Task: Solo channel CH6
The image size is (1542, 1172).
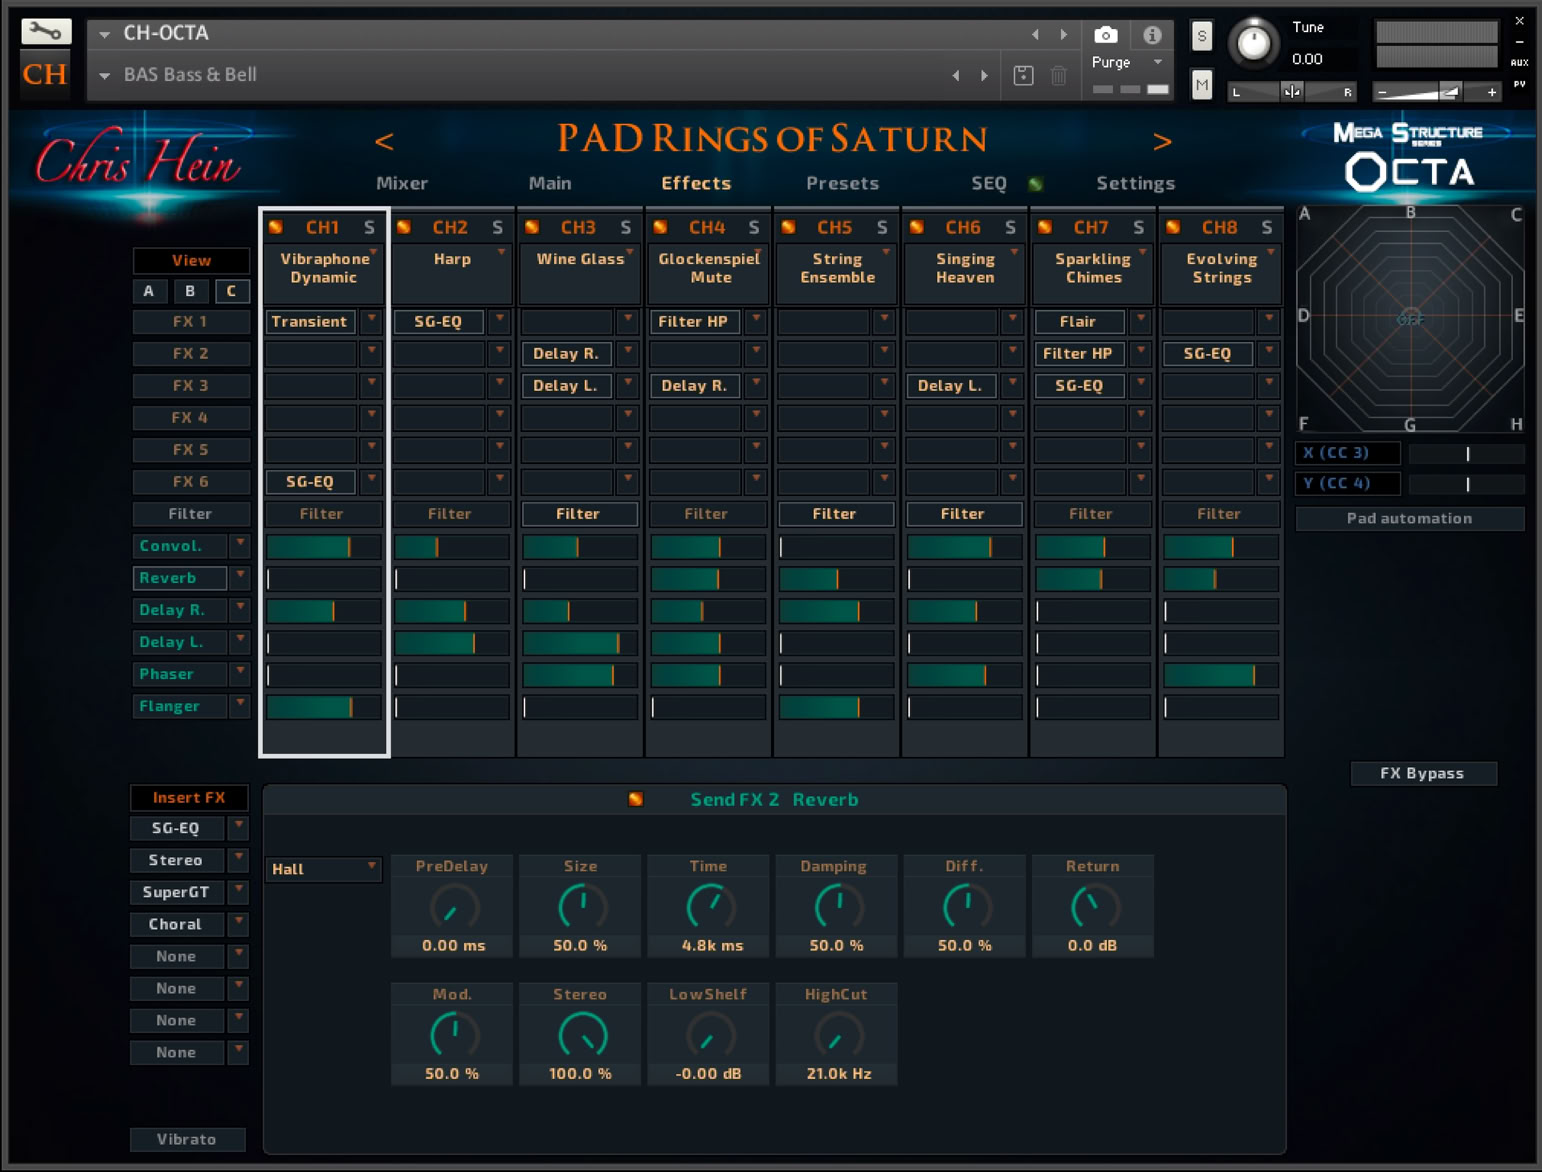Action: click(1010, 227)
